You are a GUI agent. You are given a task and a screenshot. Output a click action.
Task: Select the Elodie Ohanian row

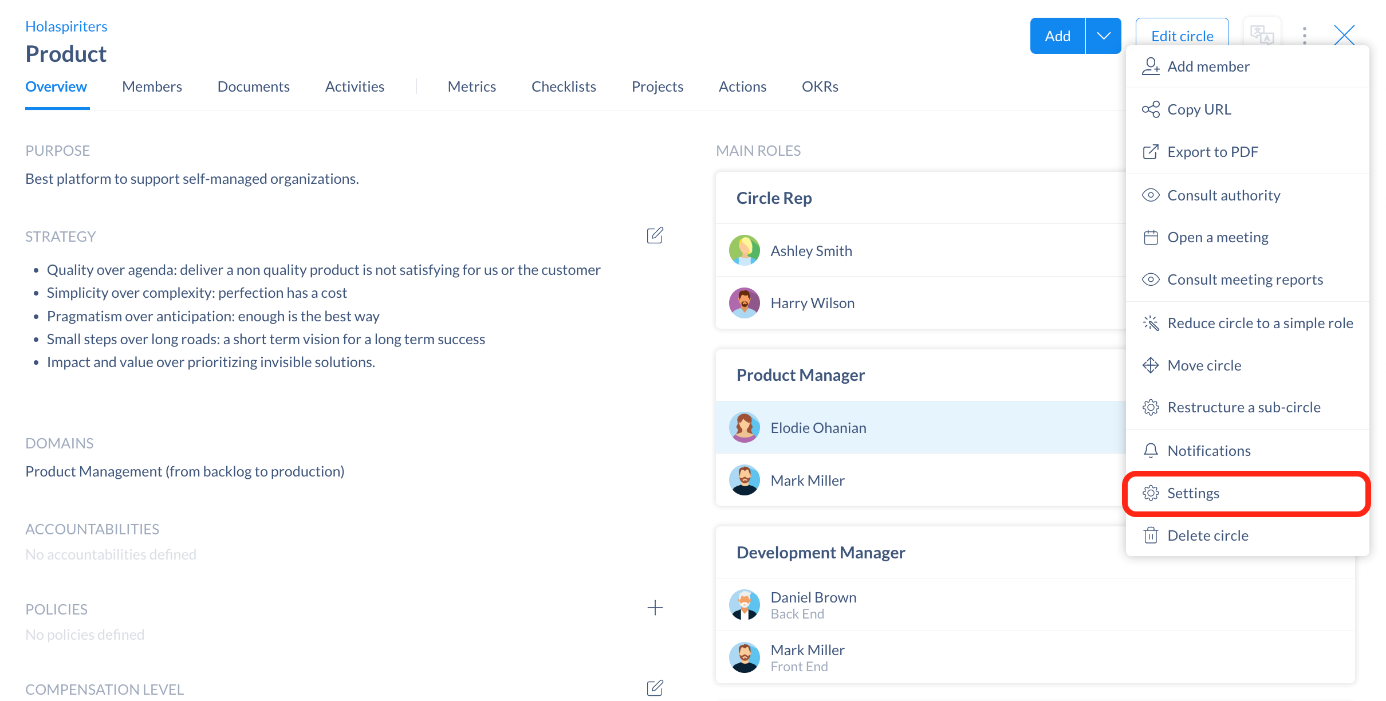[x=921, y=428]
